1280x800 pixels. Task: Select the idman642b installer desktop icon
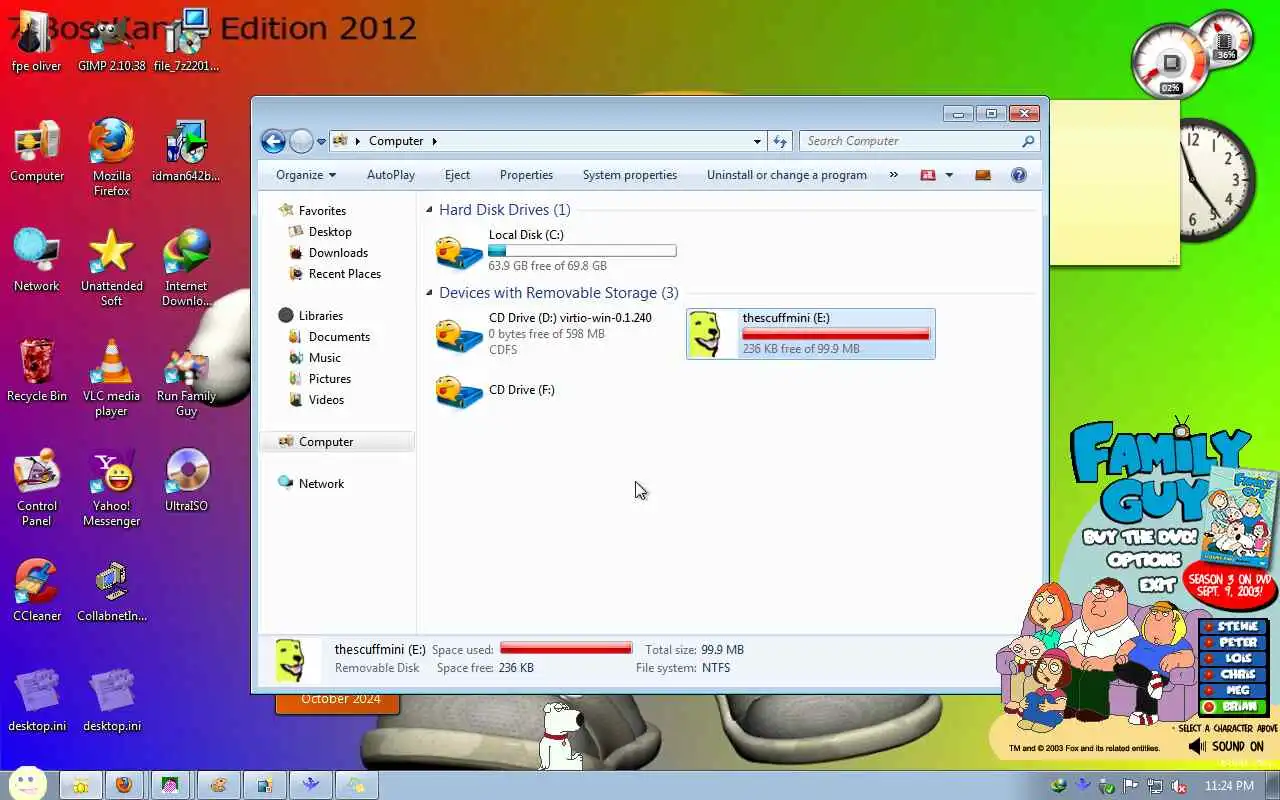click(x=187, y=152)
